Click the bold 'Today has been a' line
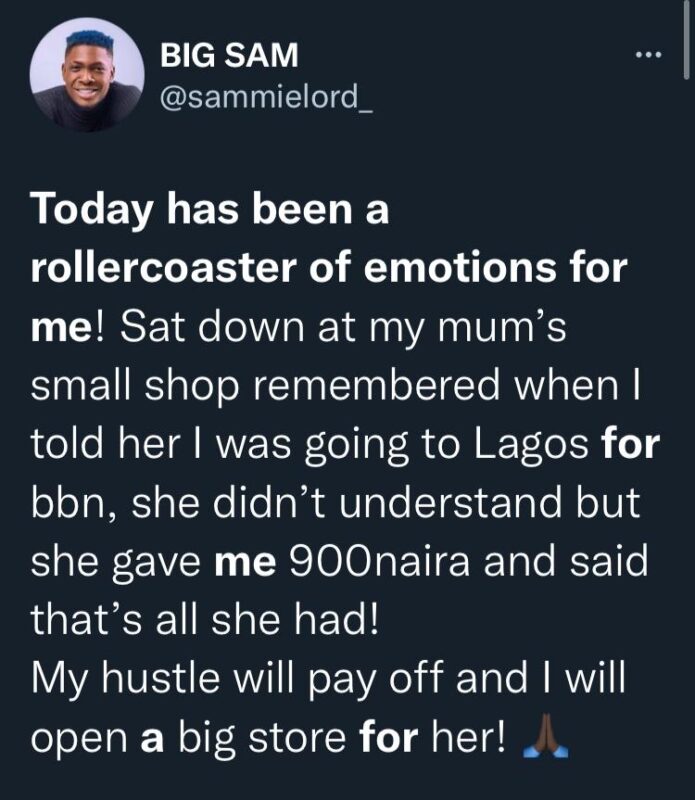This screenshot has height=800, width=695. pos(209,213)
